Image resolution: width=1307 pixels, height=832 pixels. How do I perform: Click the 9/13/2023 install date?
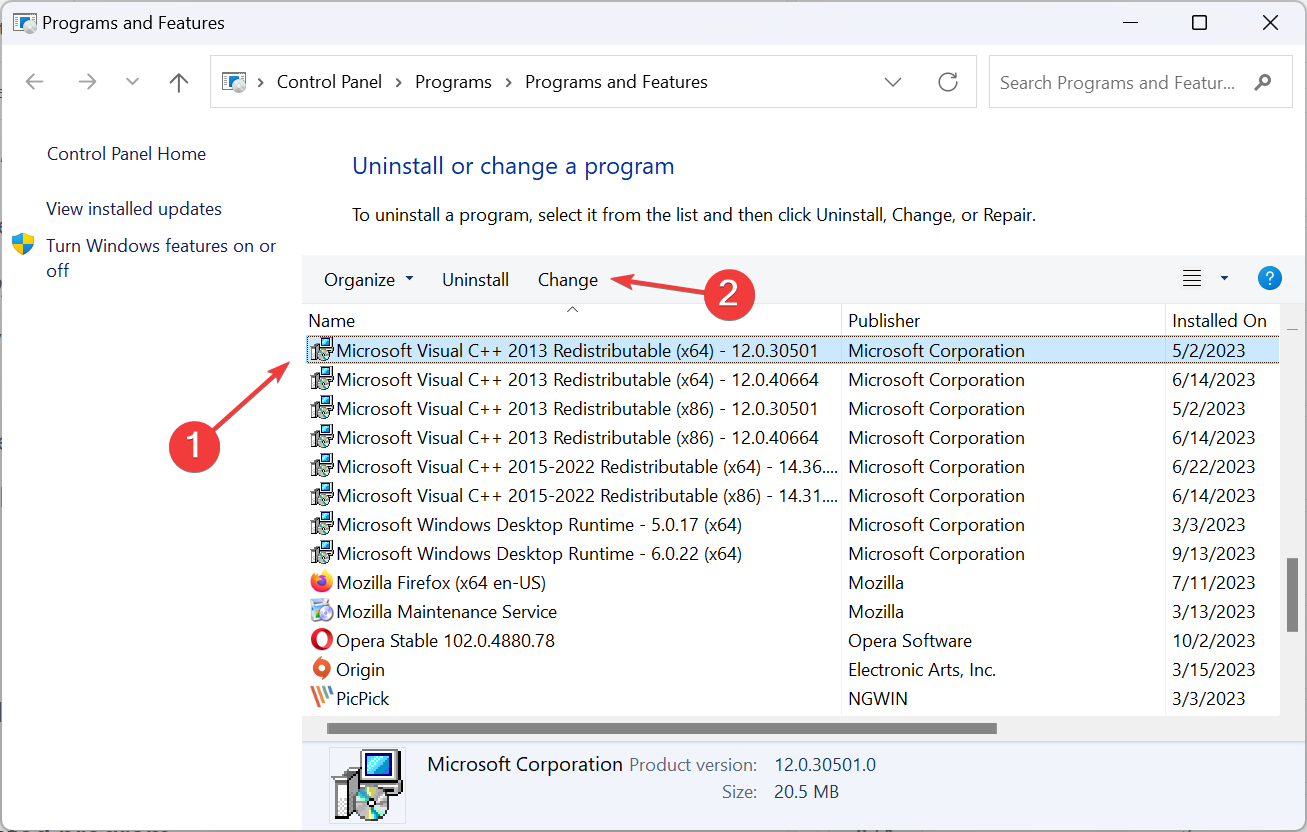(x=1213, y=554)
